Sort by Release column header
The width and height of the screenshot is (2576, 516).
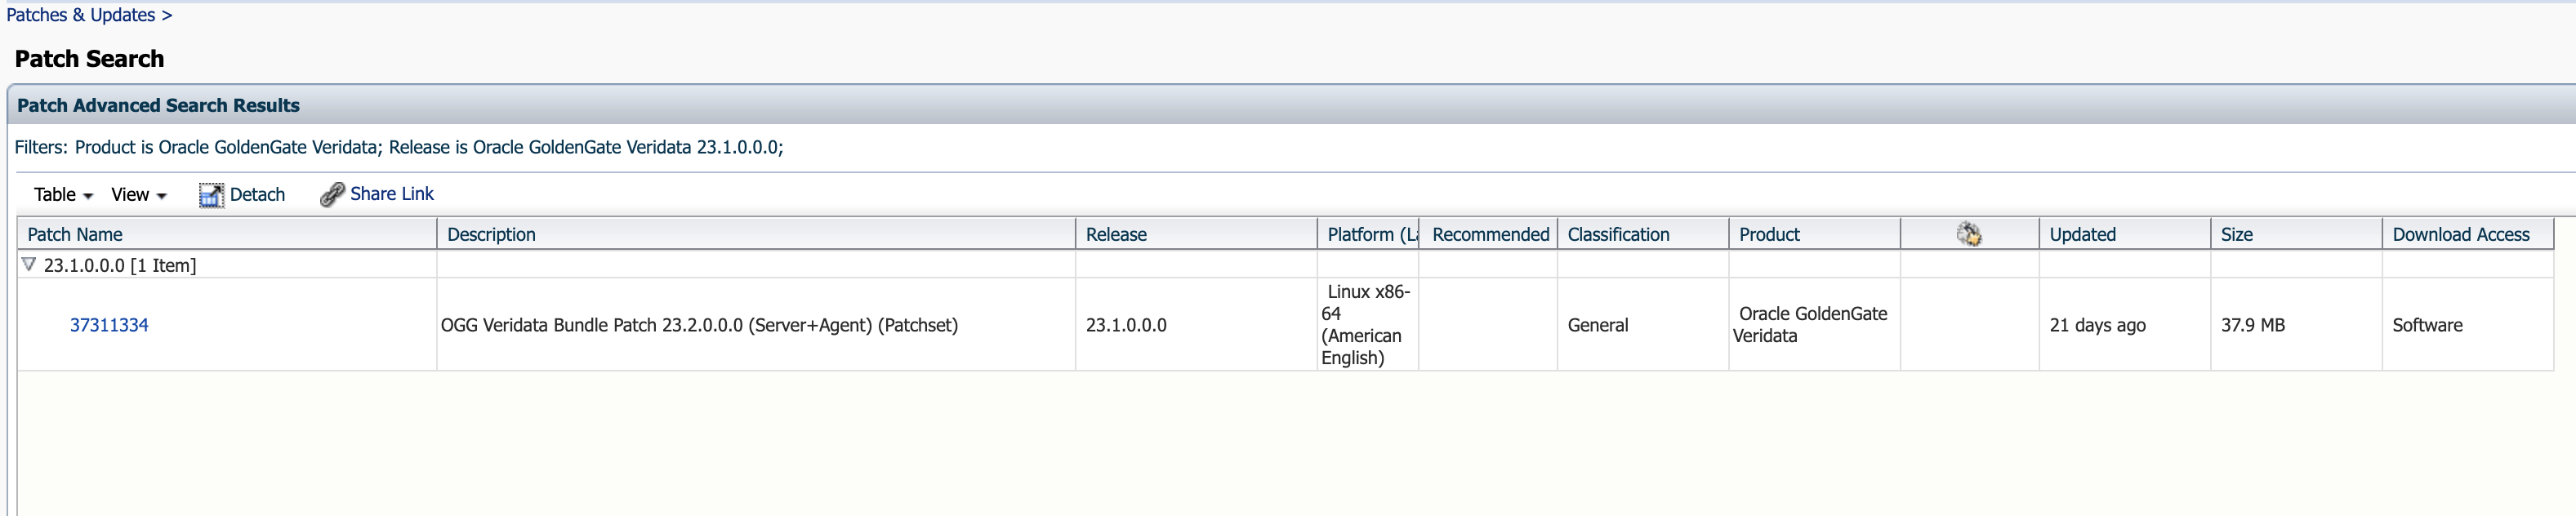pyautogui.click(x=1116, y=234)
